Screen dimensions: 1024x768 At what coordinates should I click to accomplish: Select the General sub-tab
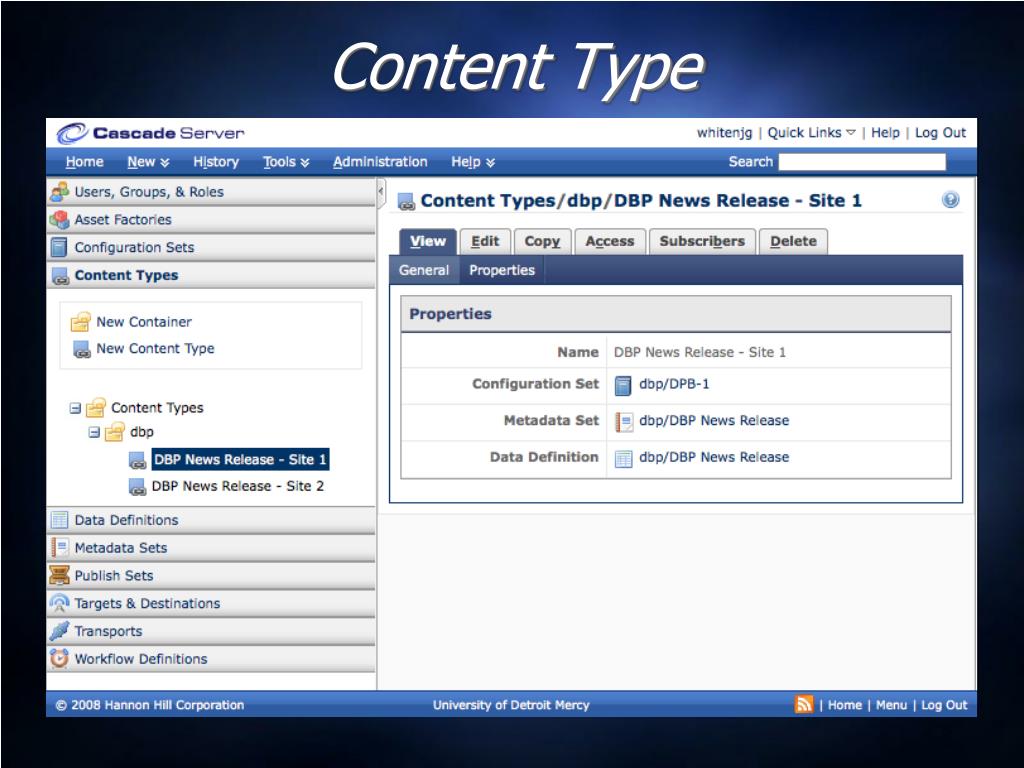424,270
